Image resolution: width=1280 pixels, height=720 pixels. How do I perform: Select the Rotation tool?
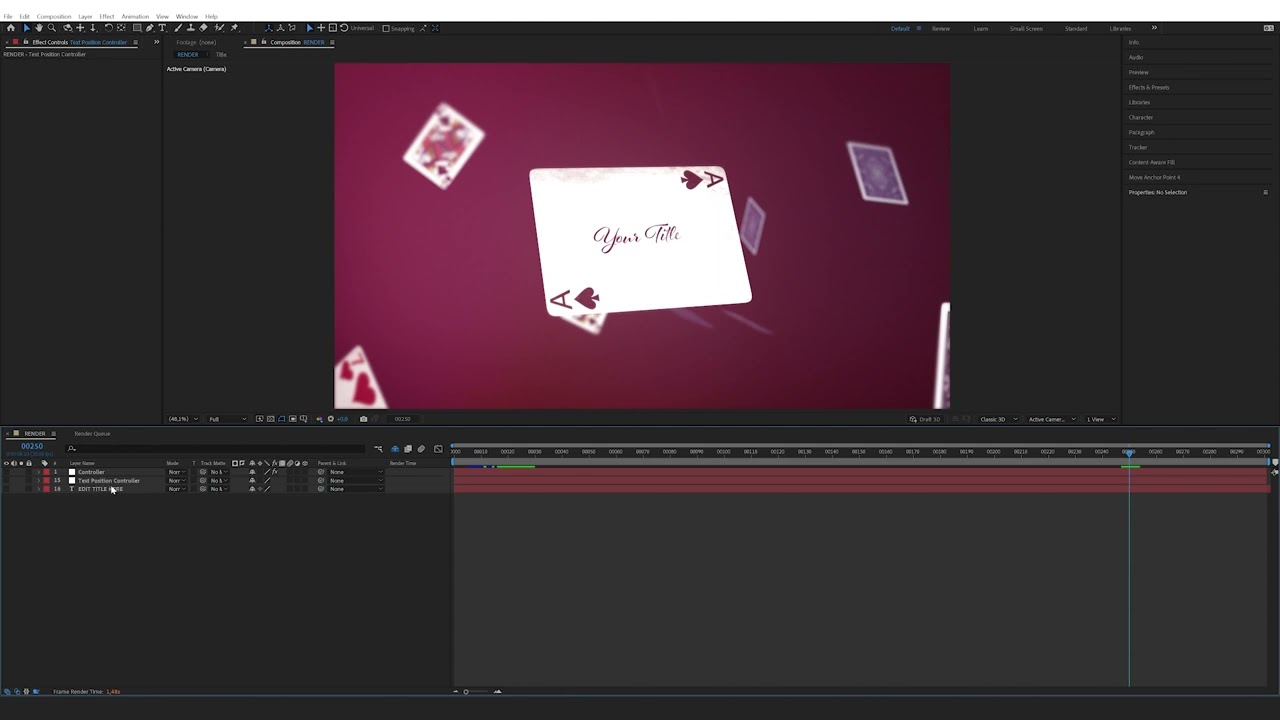[x=108, y=28]
